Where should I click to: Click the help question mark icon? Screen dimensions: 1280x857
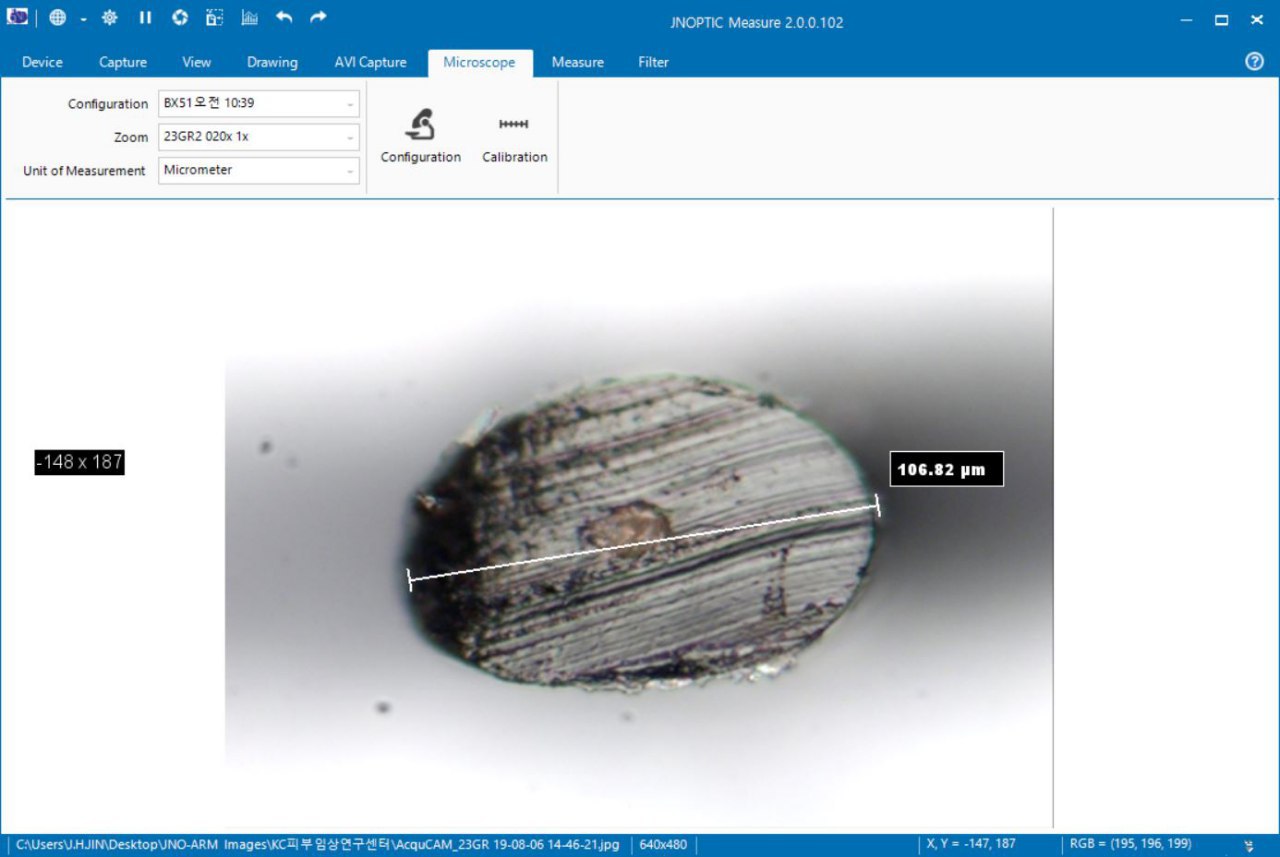1254,62
